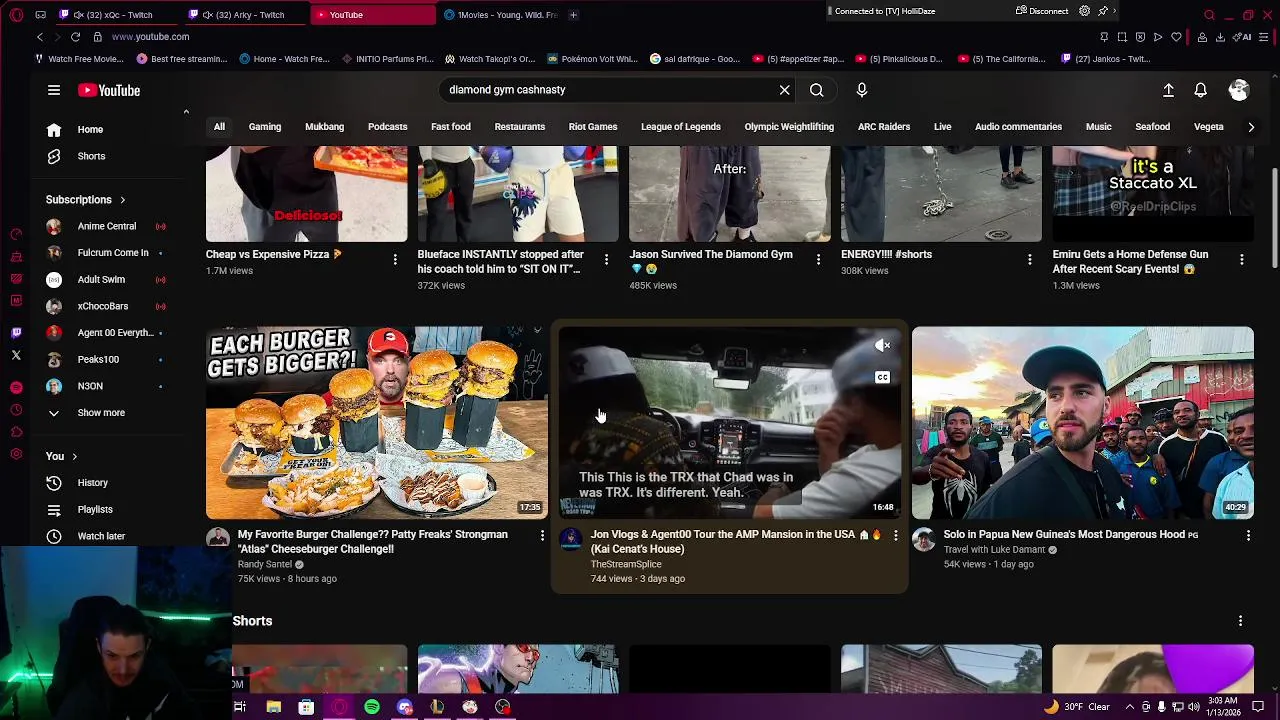The image size is (1280, 720).
Task: Expand the Subscriptions section arrow
Action: (x=122, y=200)
